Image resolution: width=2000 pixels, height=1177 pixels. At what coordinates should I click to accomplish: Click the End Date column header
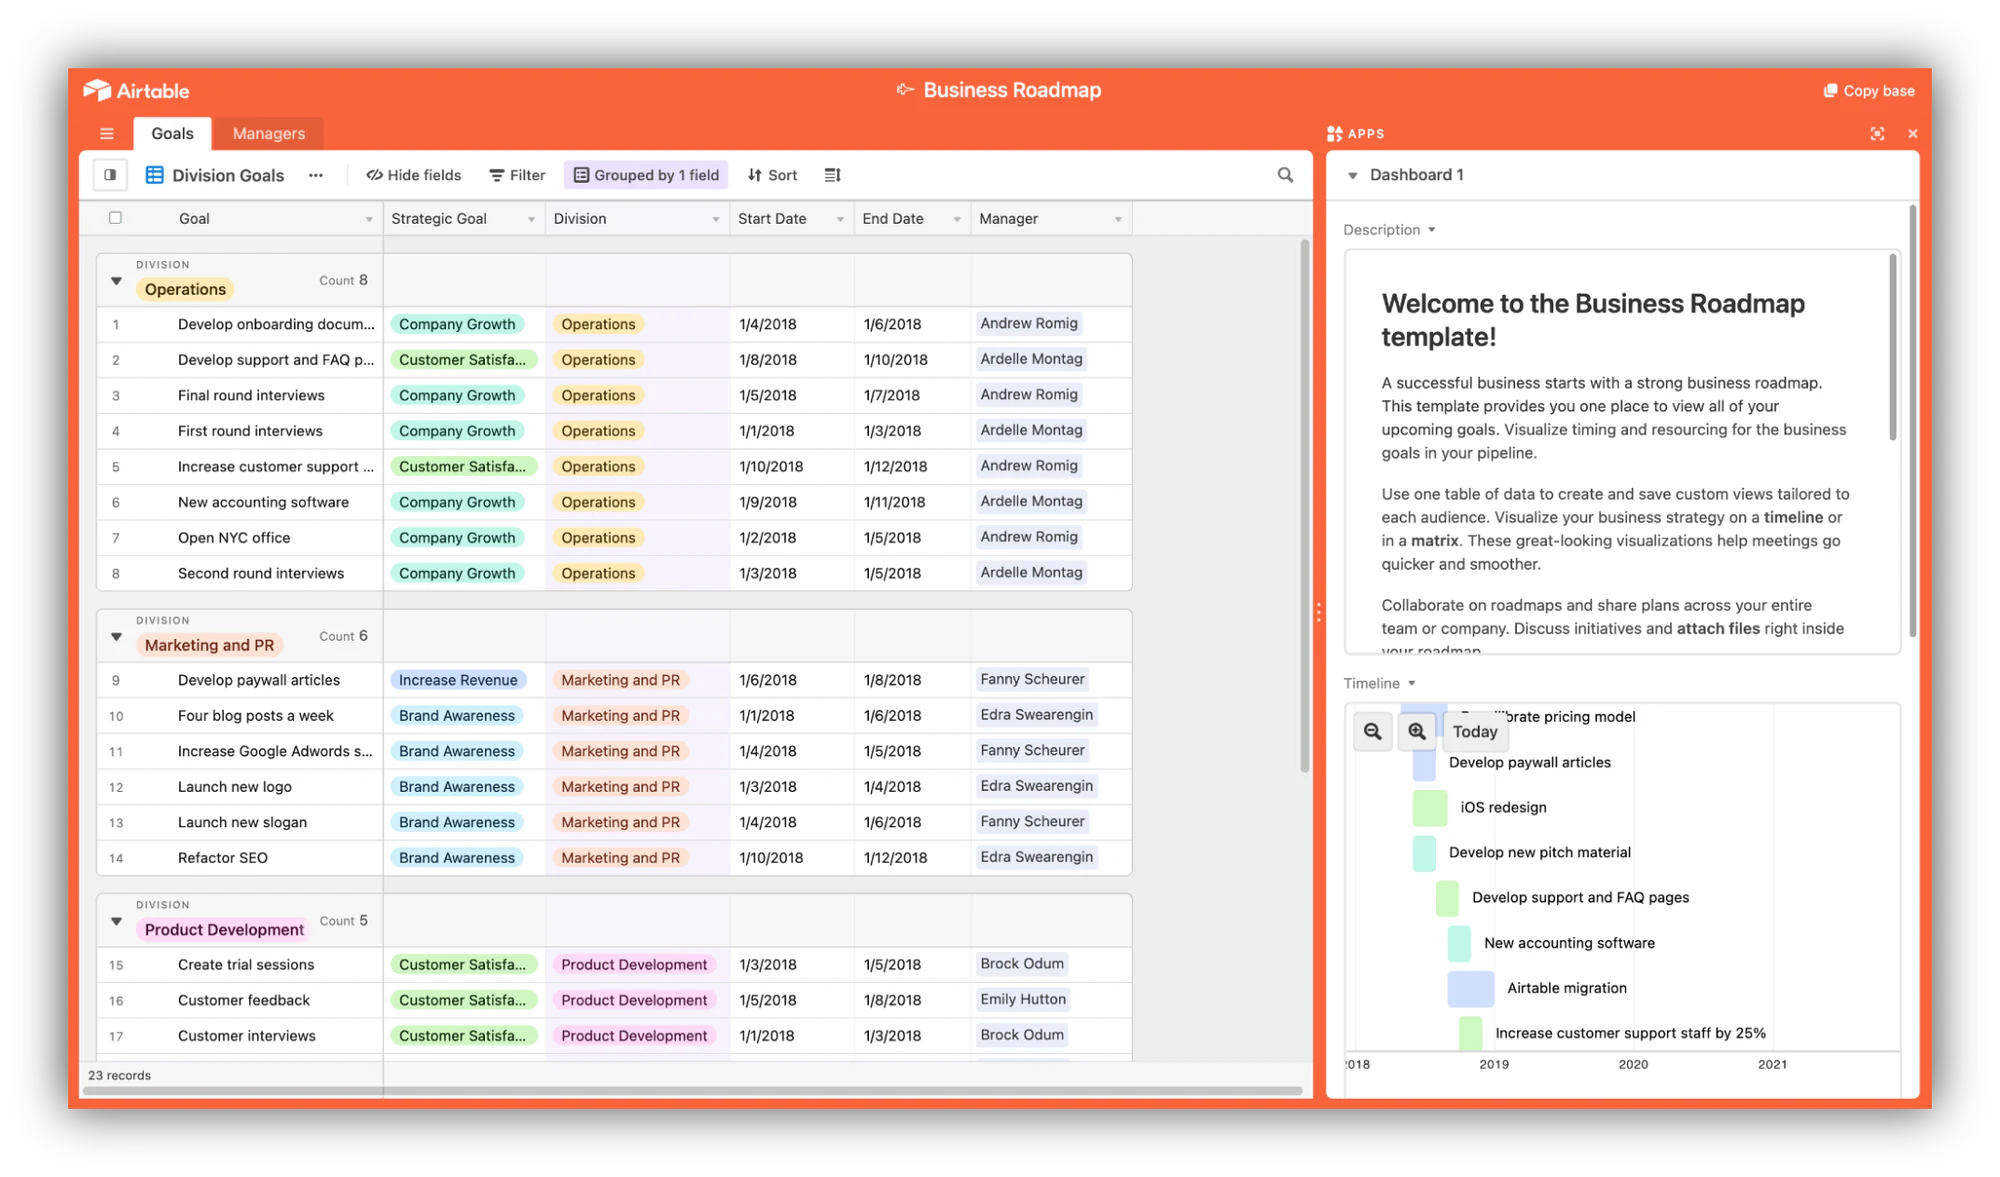click(x=912, y=218)
